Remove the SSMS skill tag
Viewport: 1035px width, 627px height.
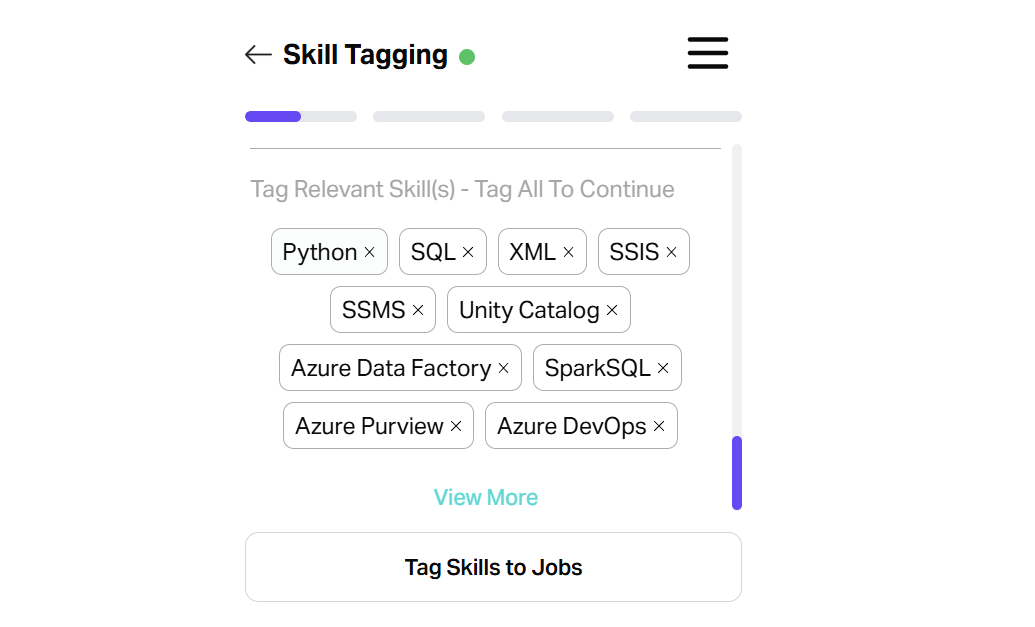(x=418, y=311)
